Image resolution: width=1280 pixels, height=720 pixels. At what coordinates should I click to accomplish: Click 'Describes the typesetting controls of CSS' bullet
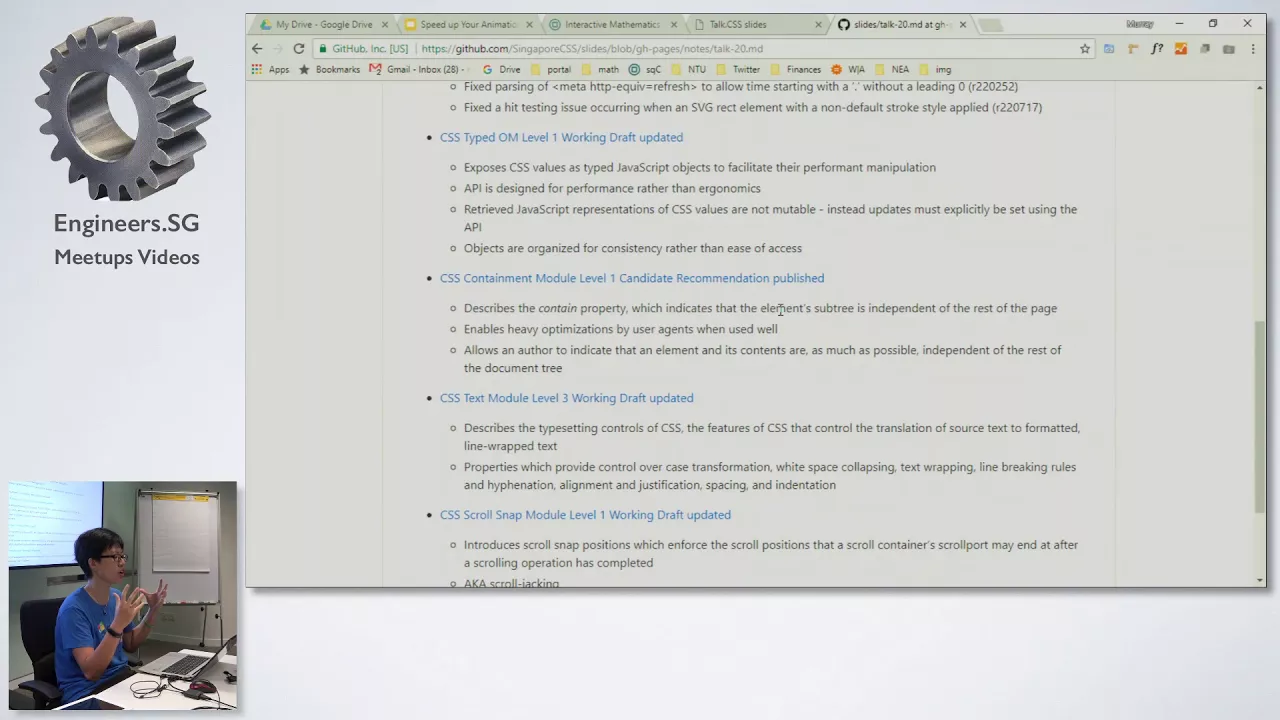coord(772,437)
